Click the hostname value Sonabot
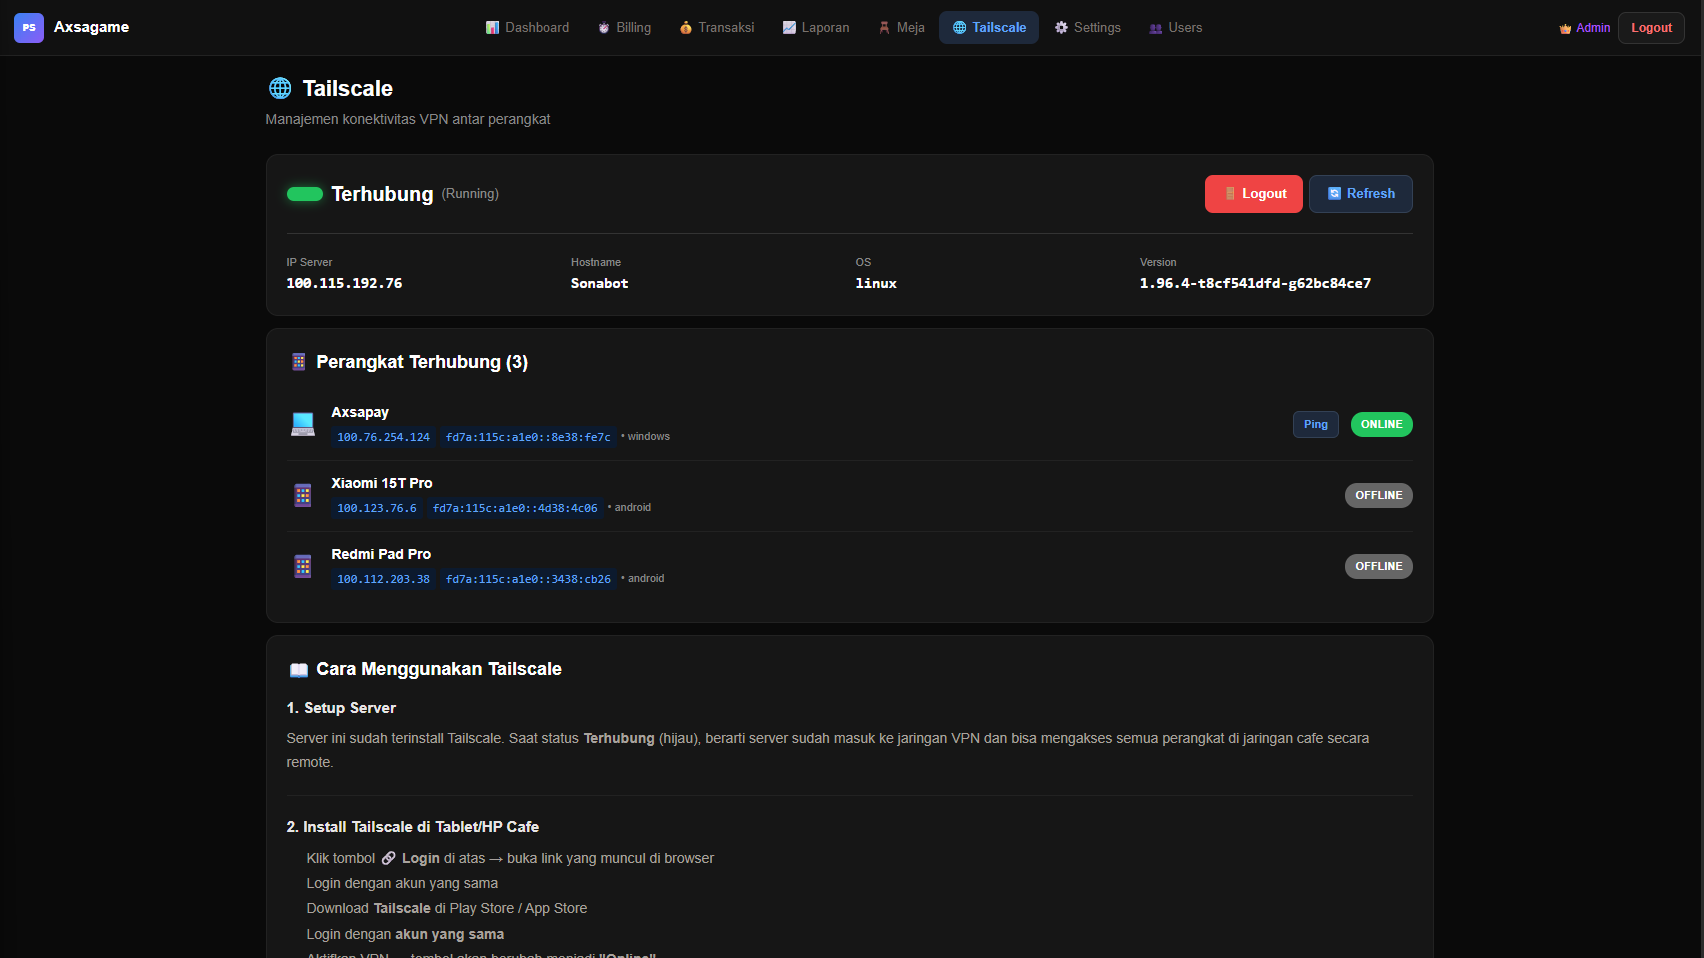This screenshot has width=1704, height=958. coord(599,284)
